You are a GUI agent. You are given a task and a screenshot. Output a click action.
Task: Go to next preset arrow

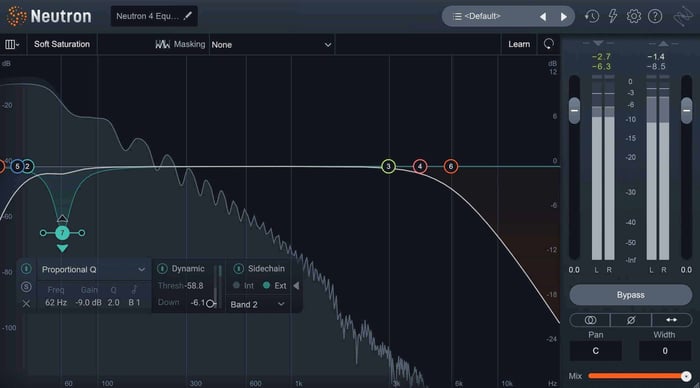click(x=563, y=17)
